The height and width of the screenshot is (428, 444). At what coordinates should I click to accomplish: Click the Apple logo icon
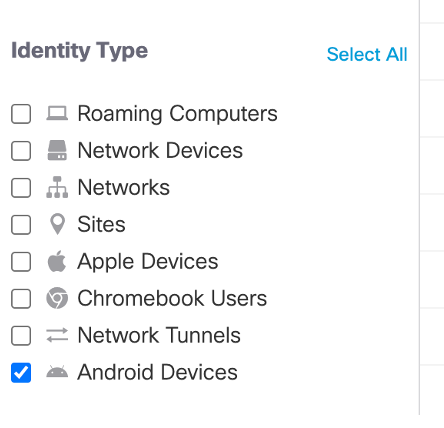57,261
